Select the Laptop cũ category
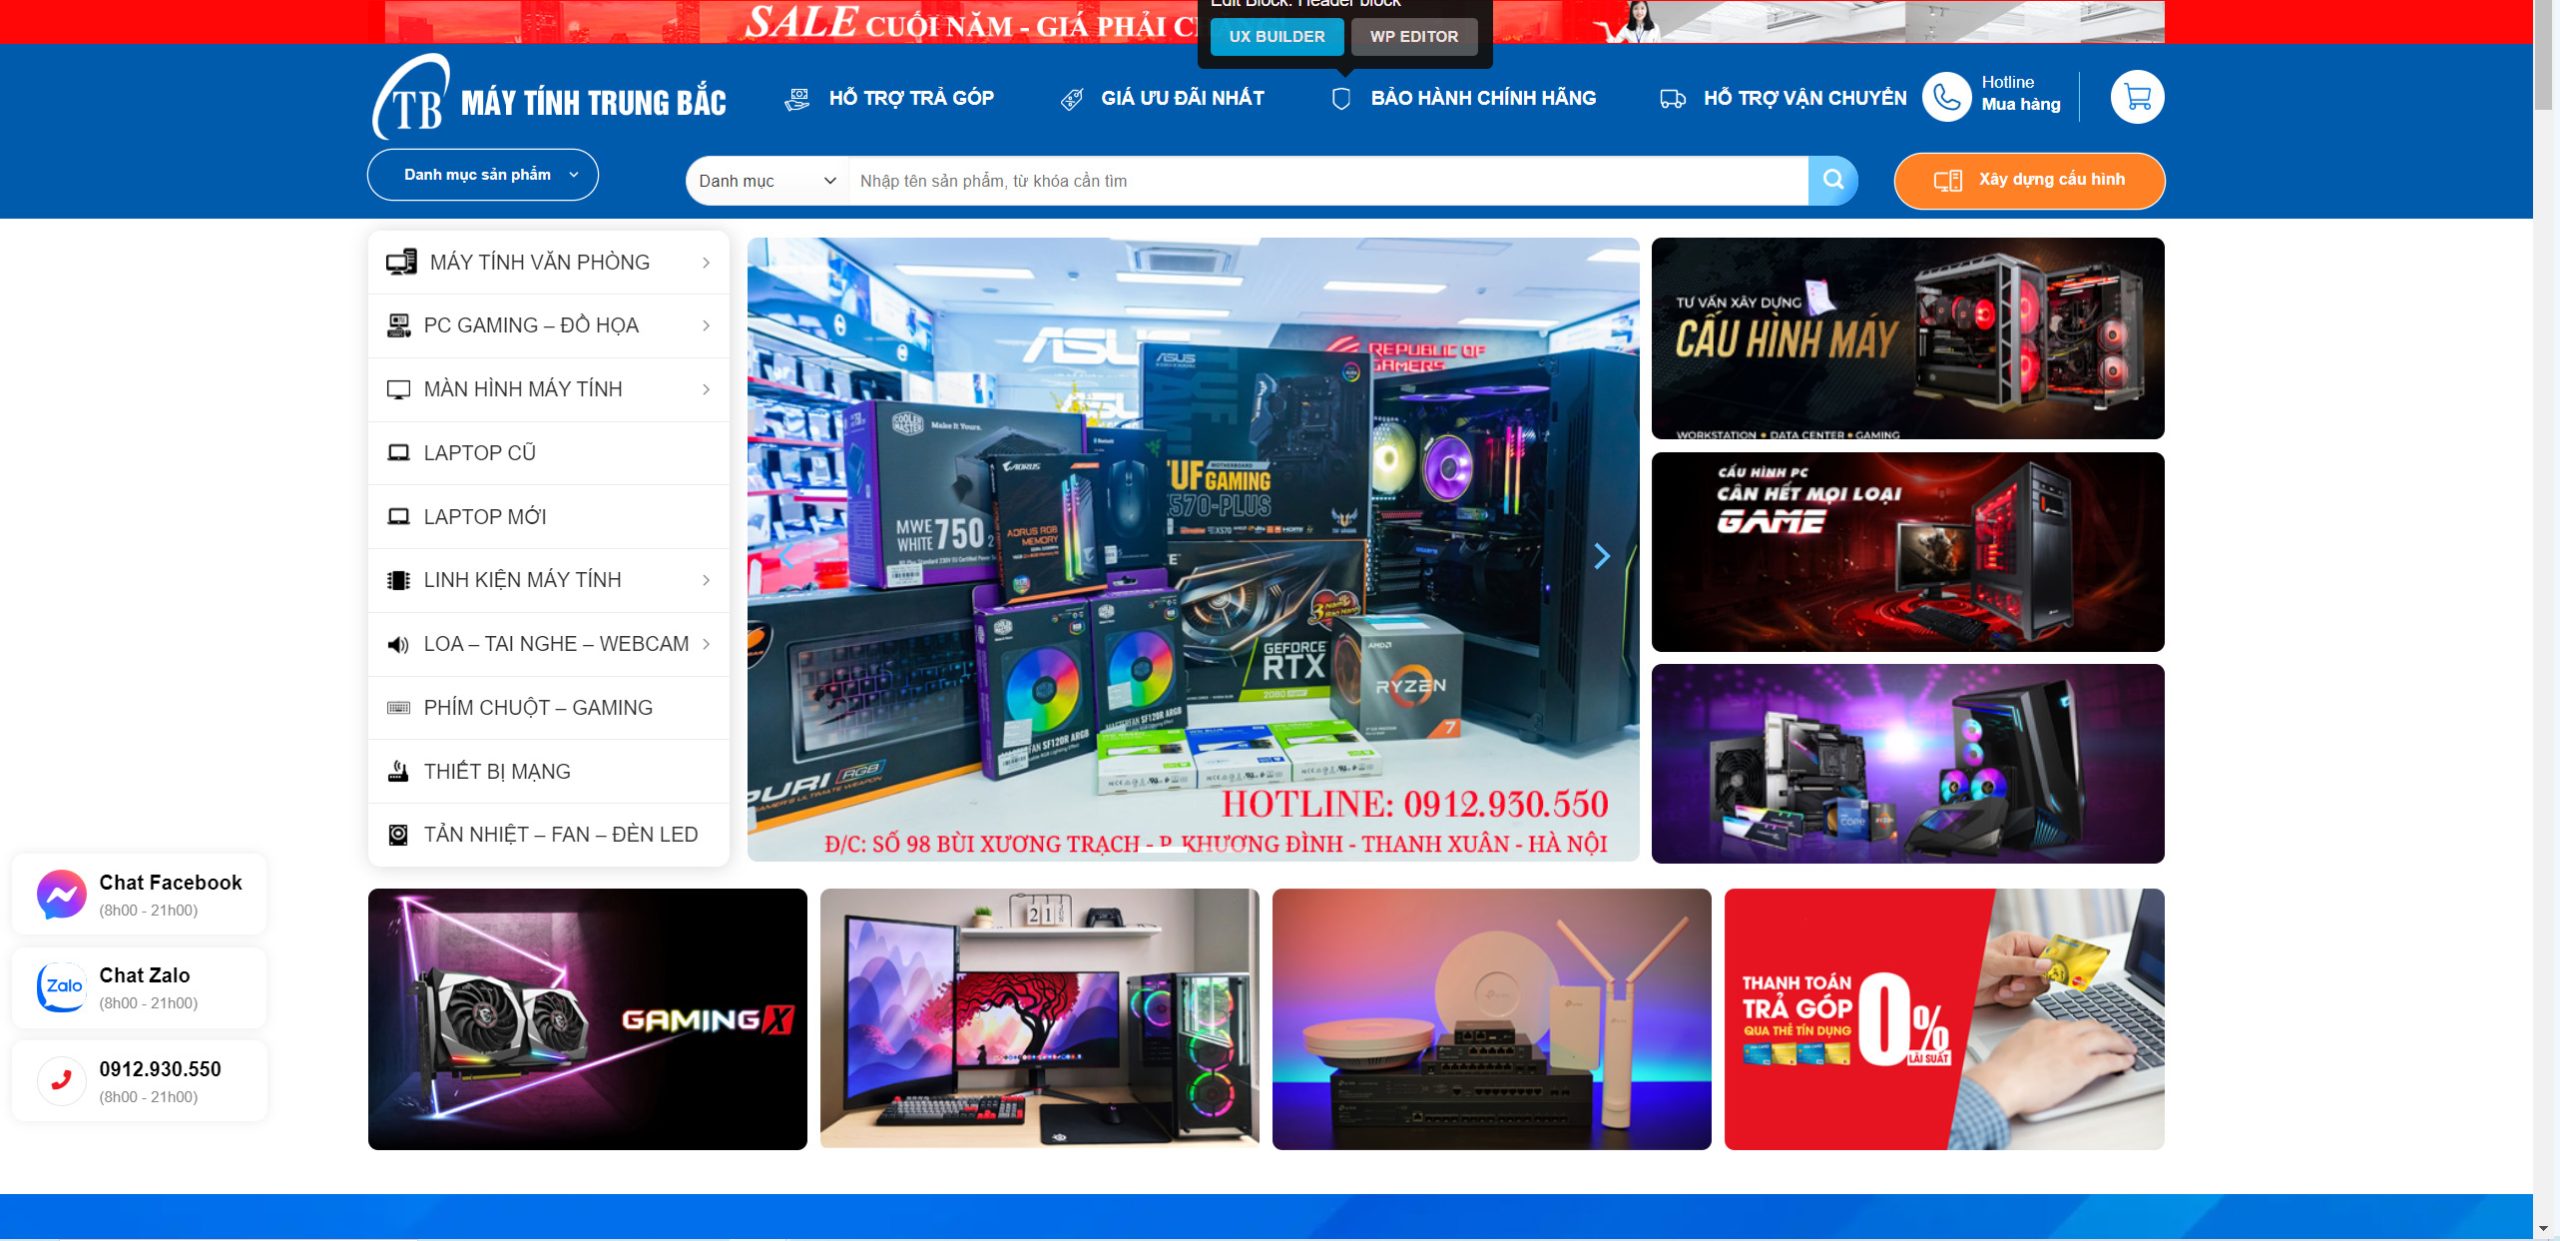The width and height of the screenshot is (2560, 1241). pyautogui.click(x=480, y=453)
